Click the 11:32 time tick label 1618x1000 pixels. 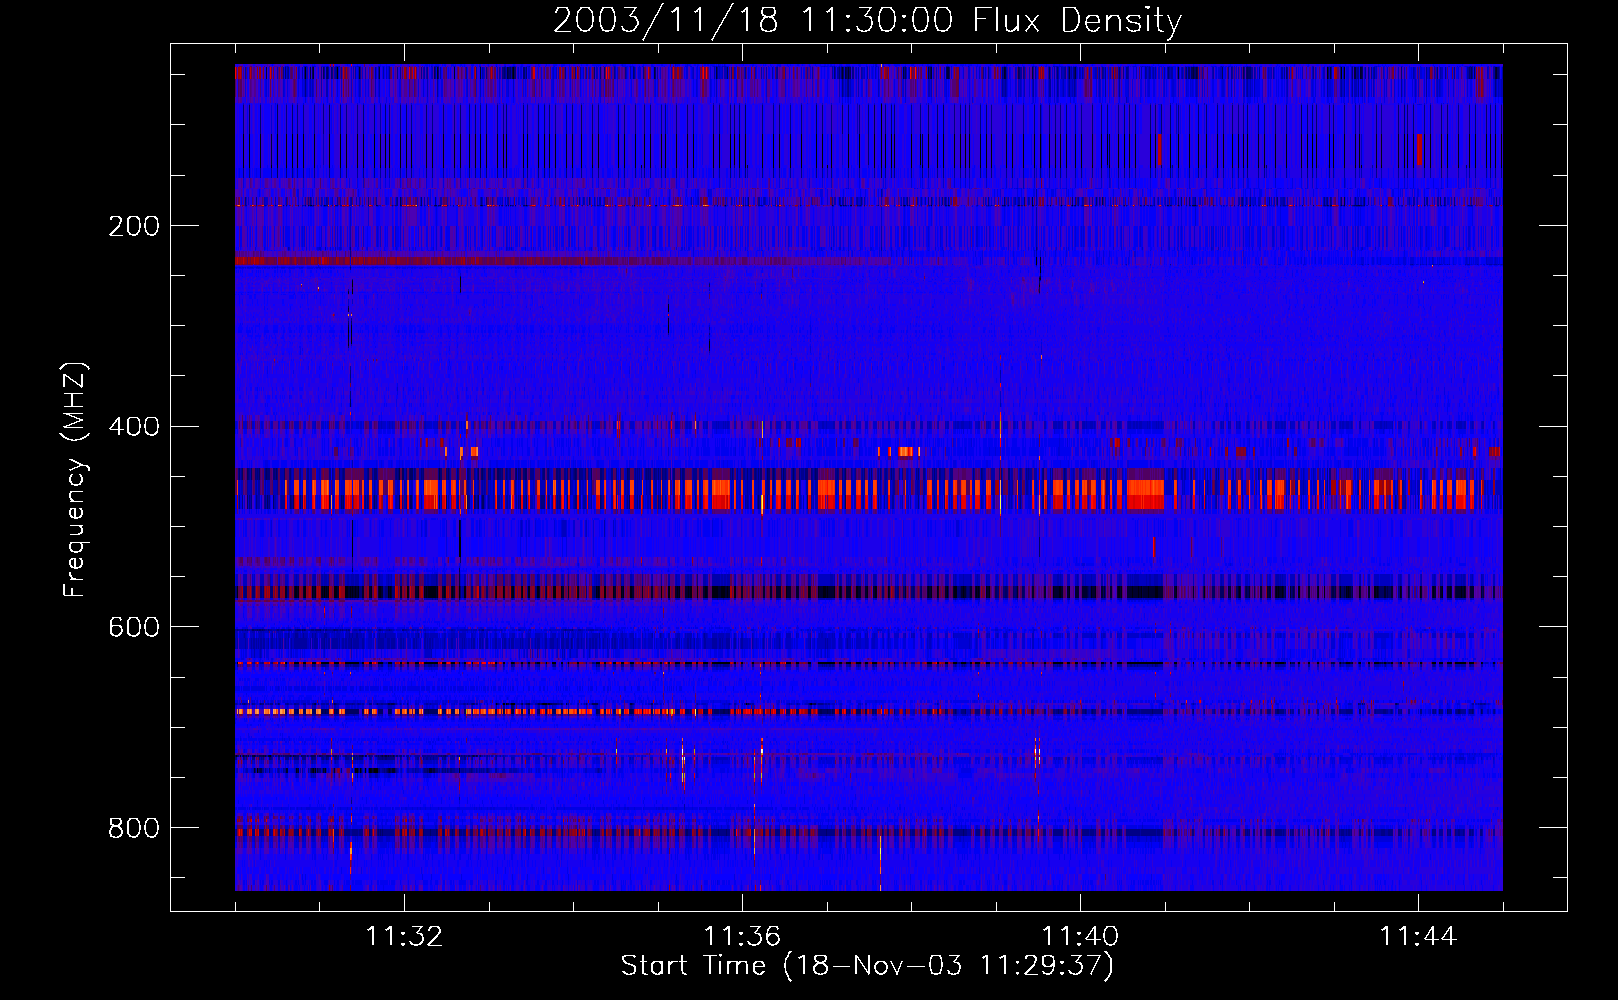click(x=404, y=937)
